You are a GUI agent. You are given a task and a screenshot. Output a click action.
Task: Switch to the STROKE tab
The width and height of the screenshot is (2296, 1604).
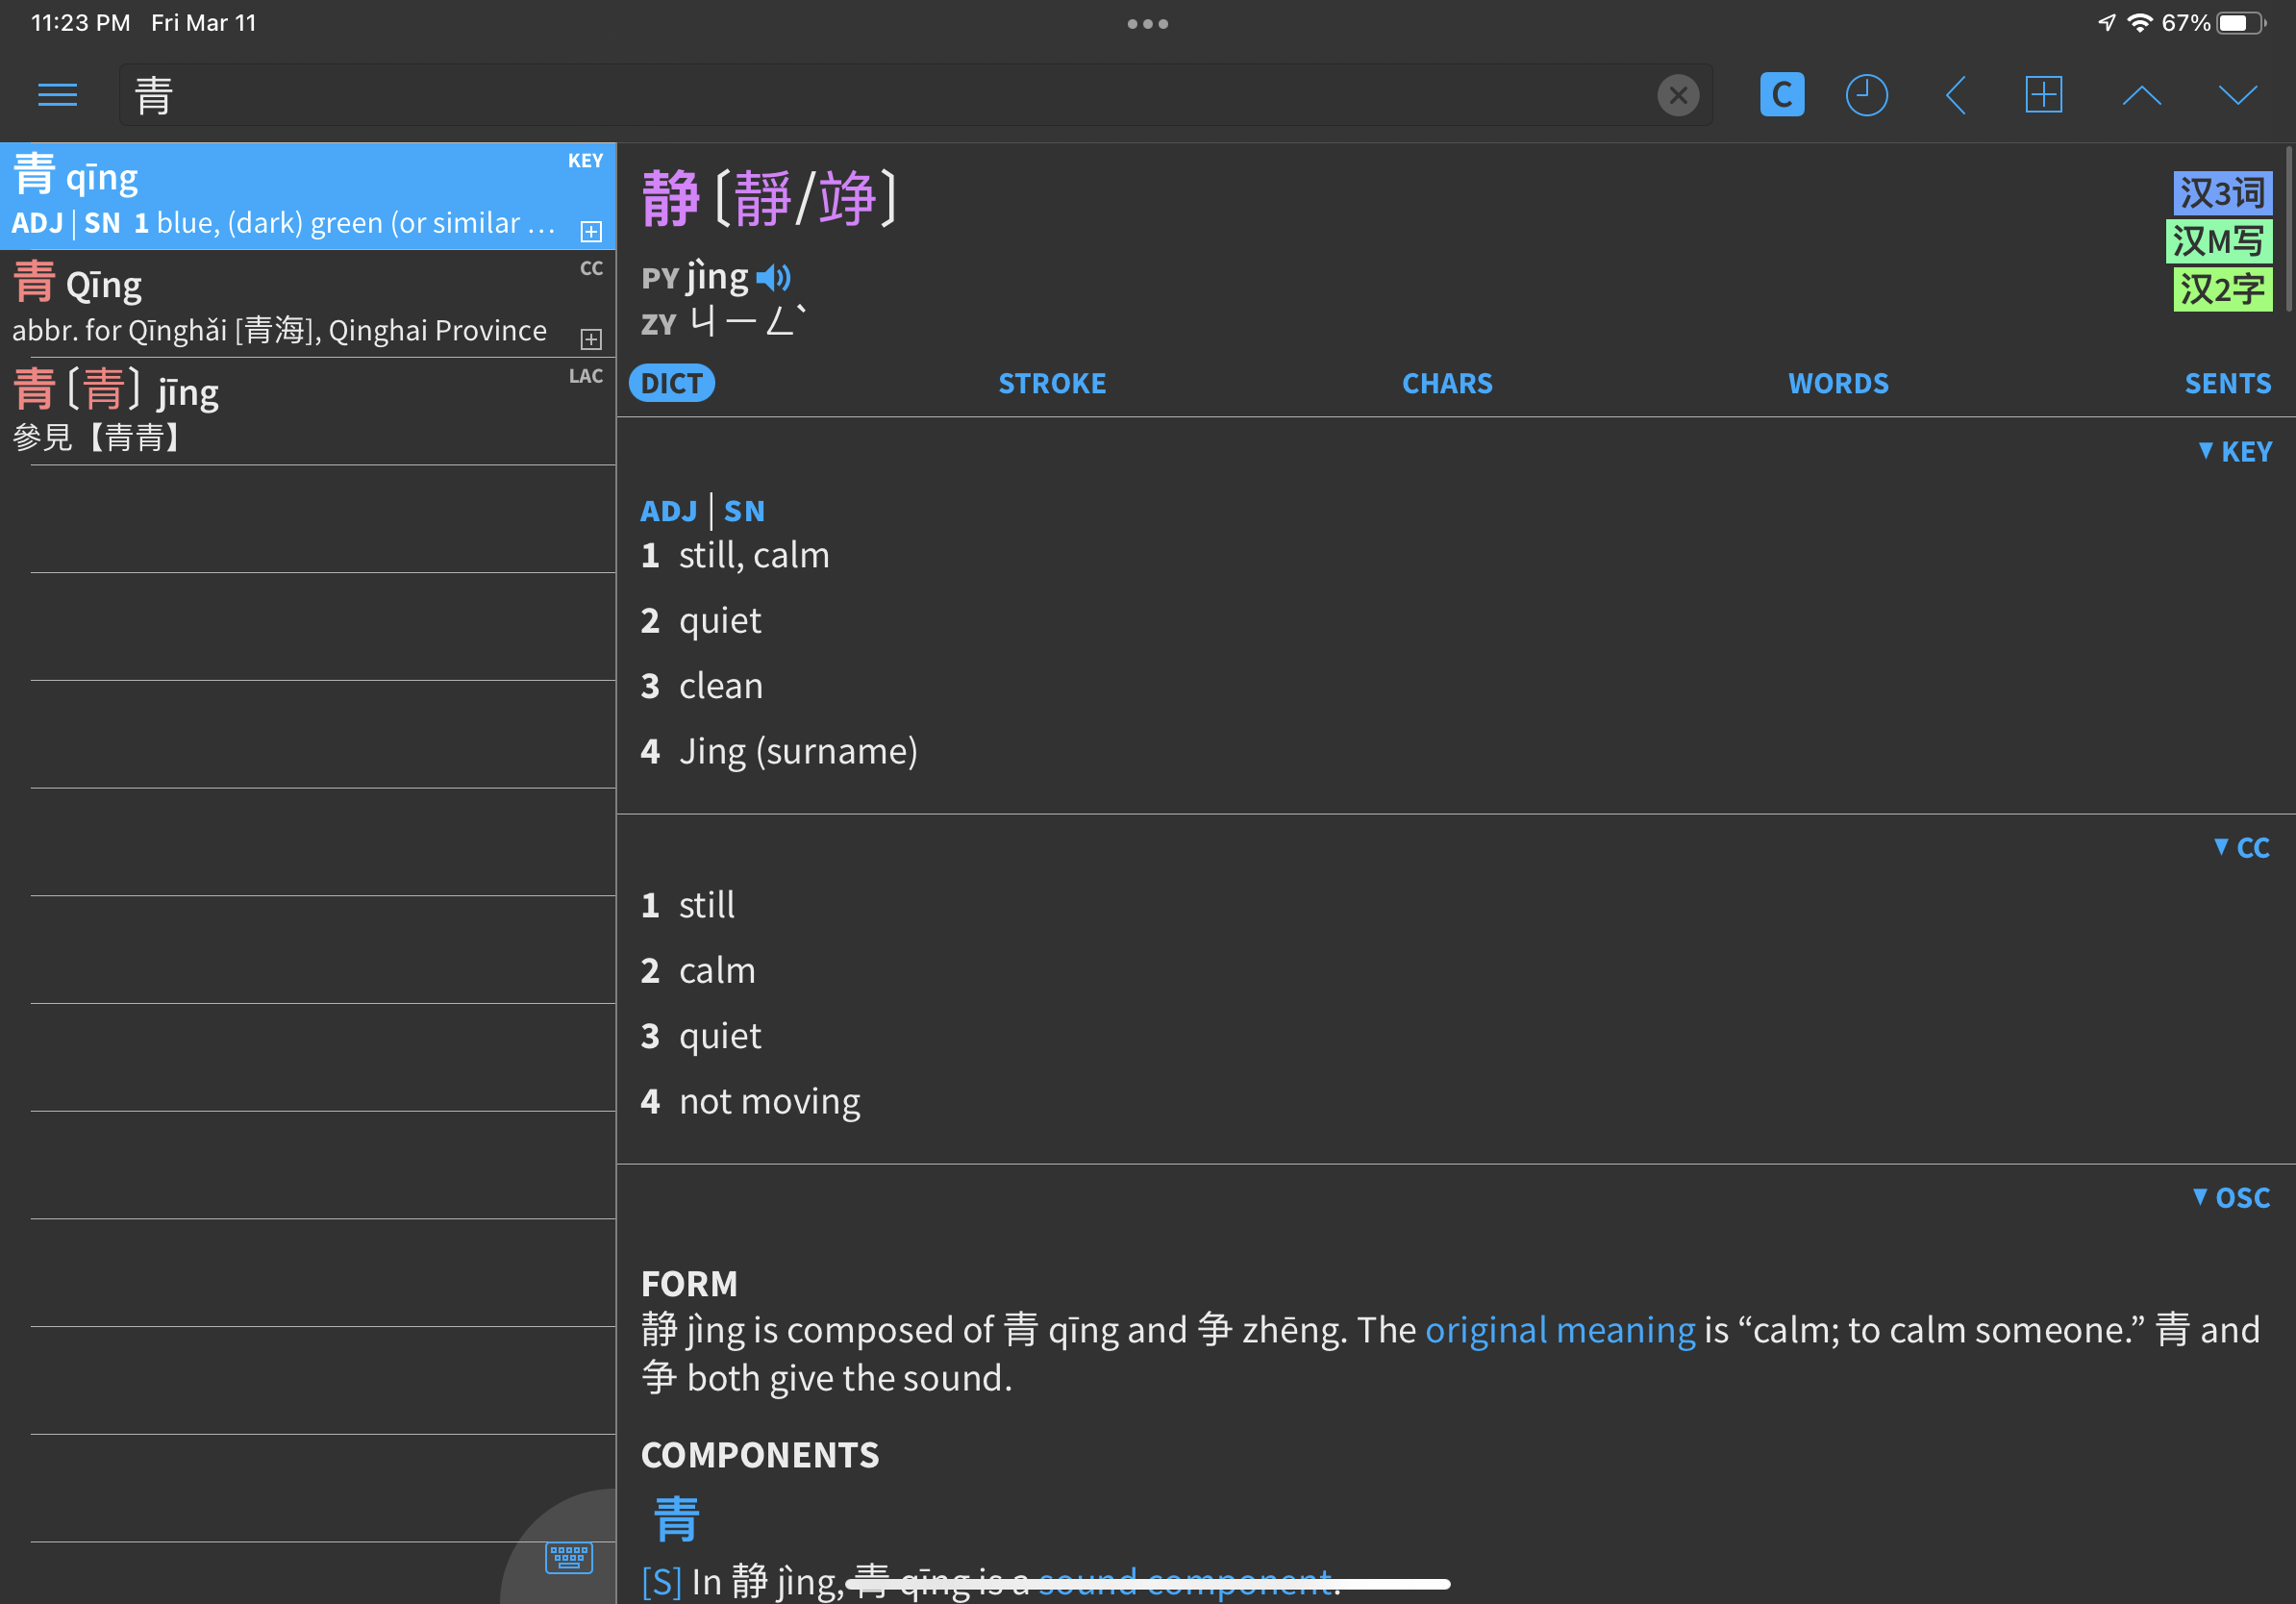(x=1052, y=383)
